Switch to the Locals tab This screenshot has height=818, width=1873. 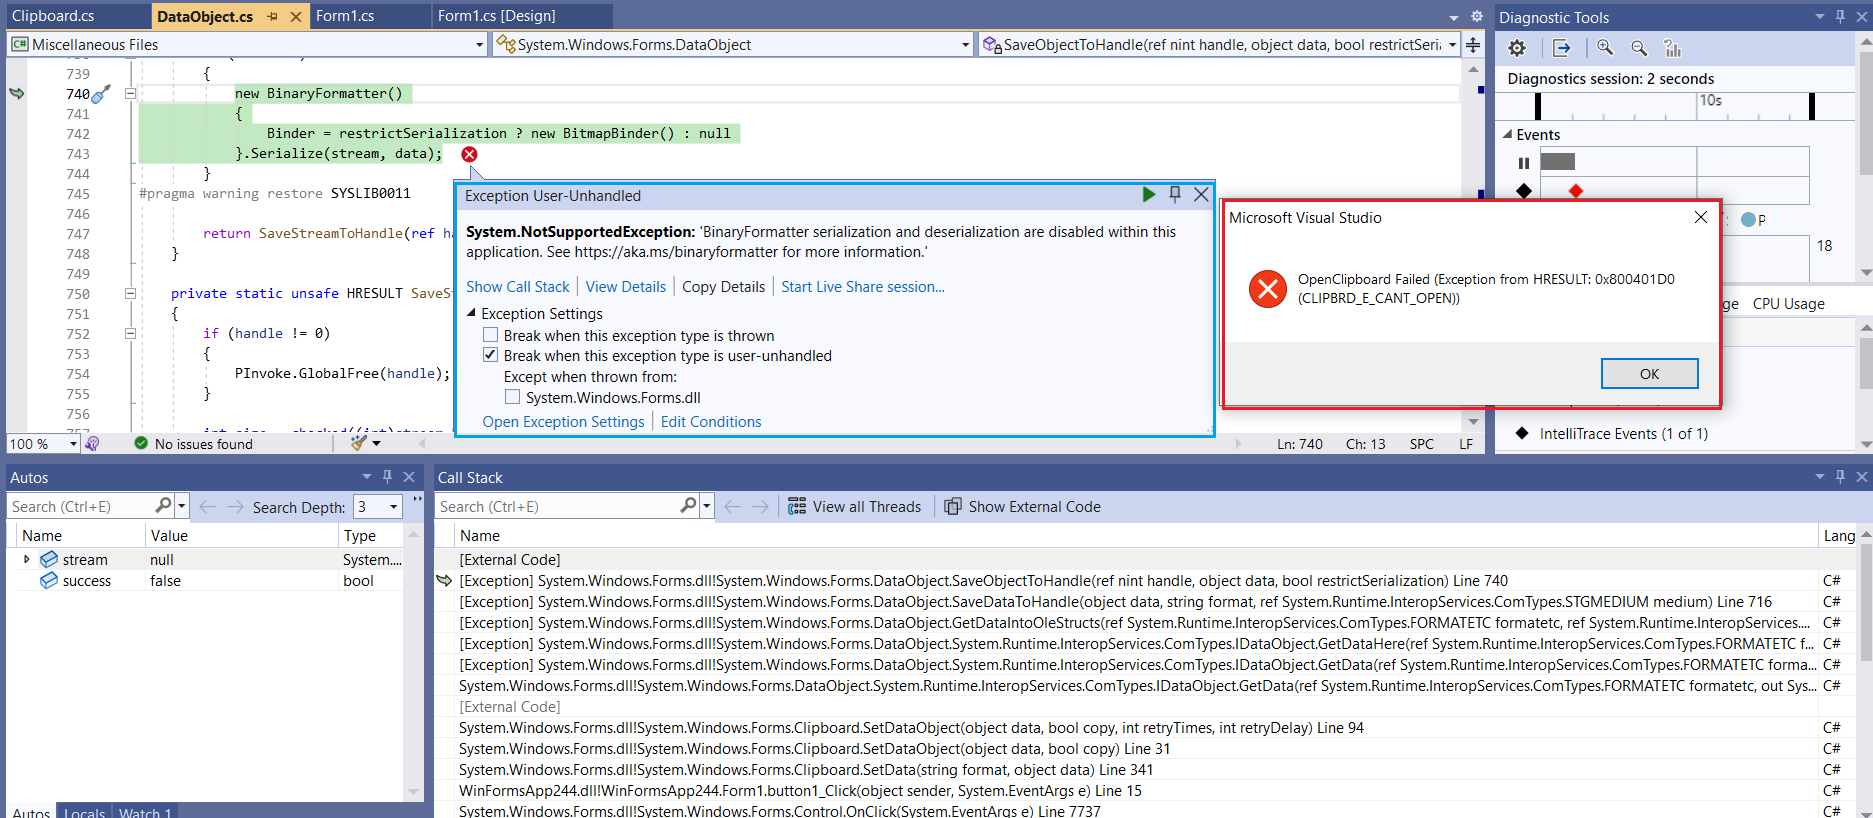point(85,812)
